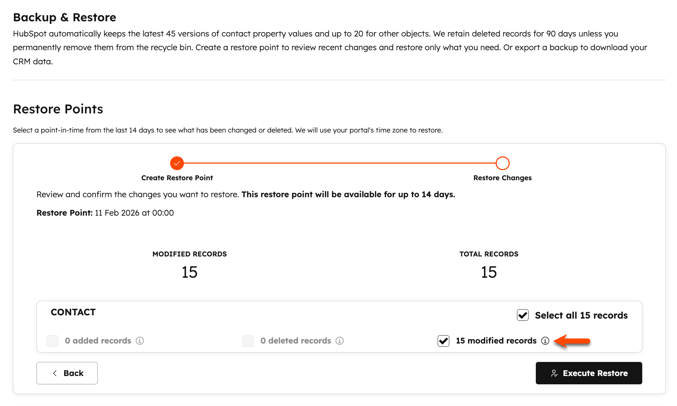This screenshot has width=677, height=406.
Task: Click the CONTACT section heading
Action: [73, 313]
